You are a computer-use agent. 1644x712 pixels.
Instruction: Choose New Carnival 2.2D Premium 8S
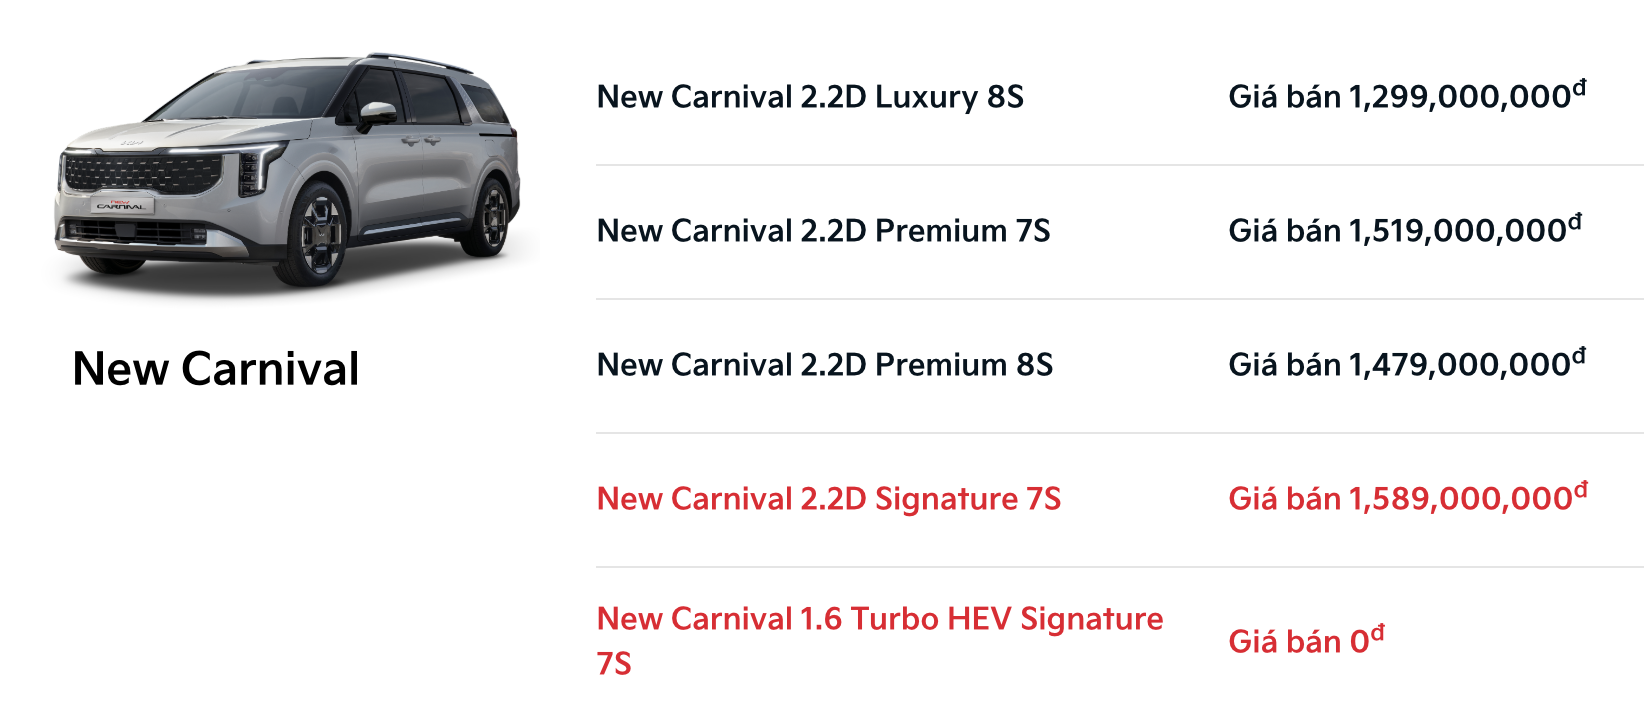[824, 365]
